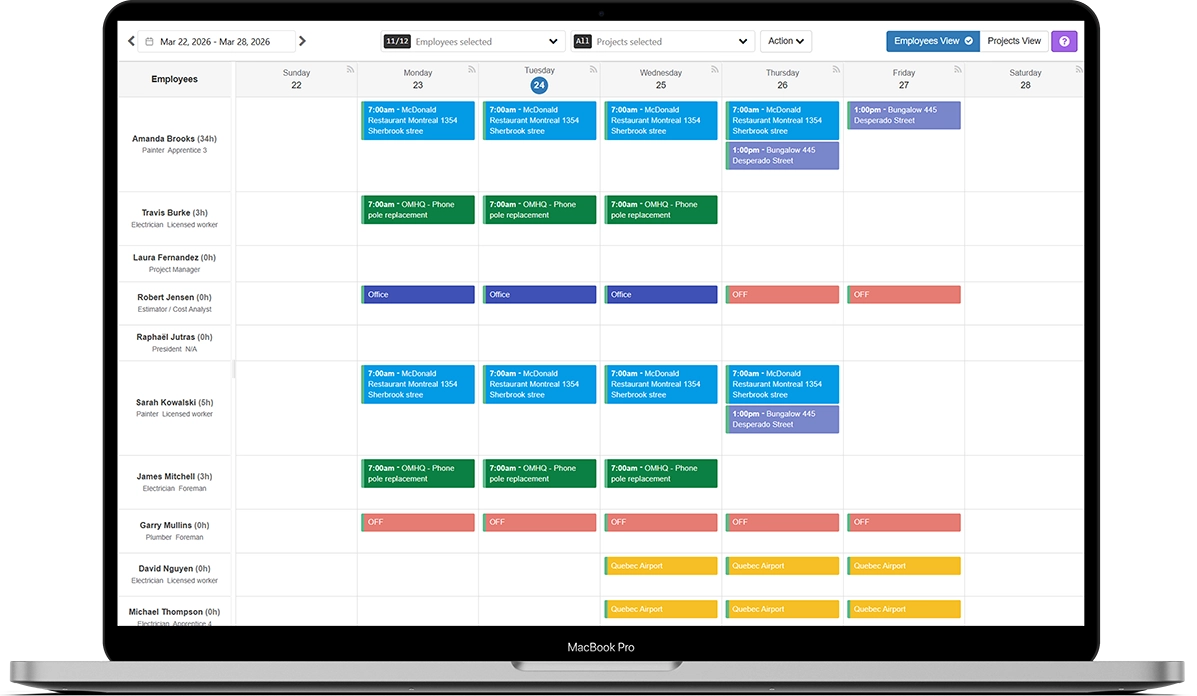Screen dimensions: 1197x696
Task: Open Amanda Brooks Friday Bungalow 445 shift
Action: 903,115
